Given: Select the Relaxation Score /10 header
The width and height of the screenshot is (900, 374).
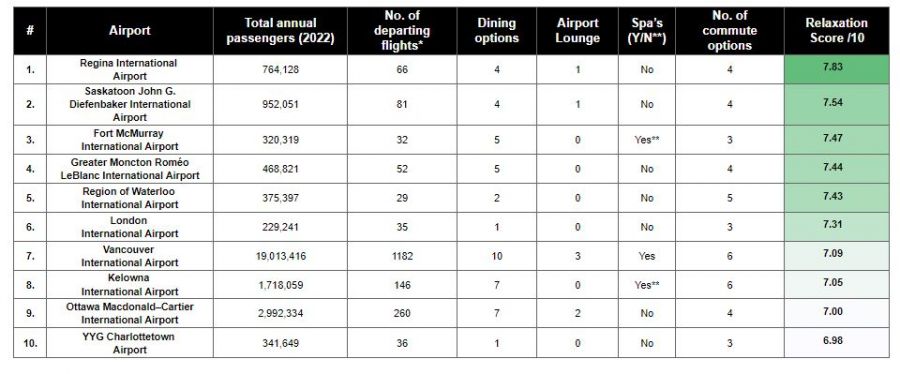Looking at the screenshot, I should tap(836, 31).
